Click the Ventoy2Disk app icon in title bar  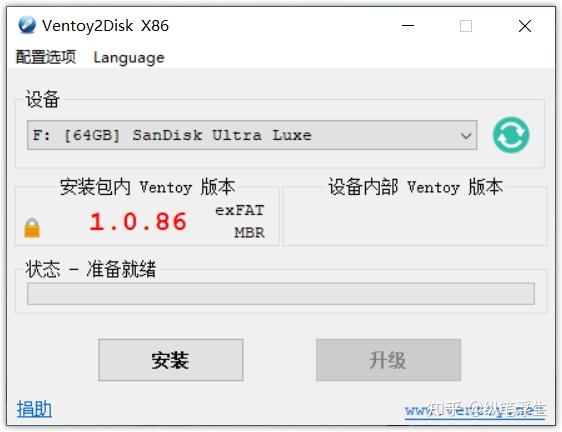click(x=27, y=25)
